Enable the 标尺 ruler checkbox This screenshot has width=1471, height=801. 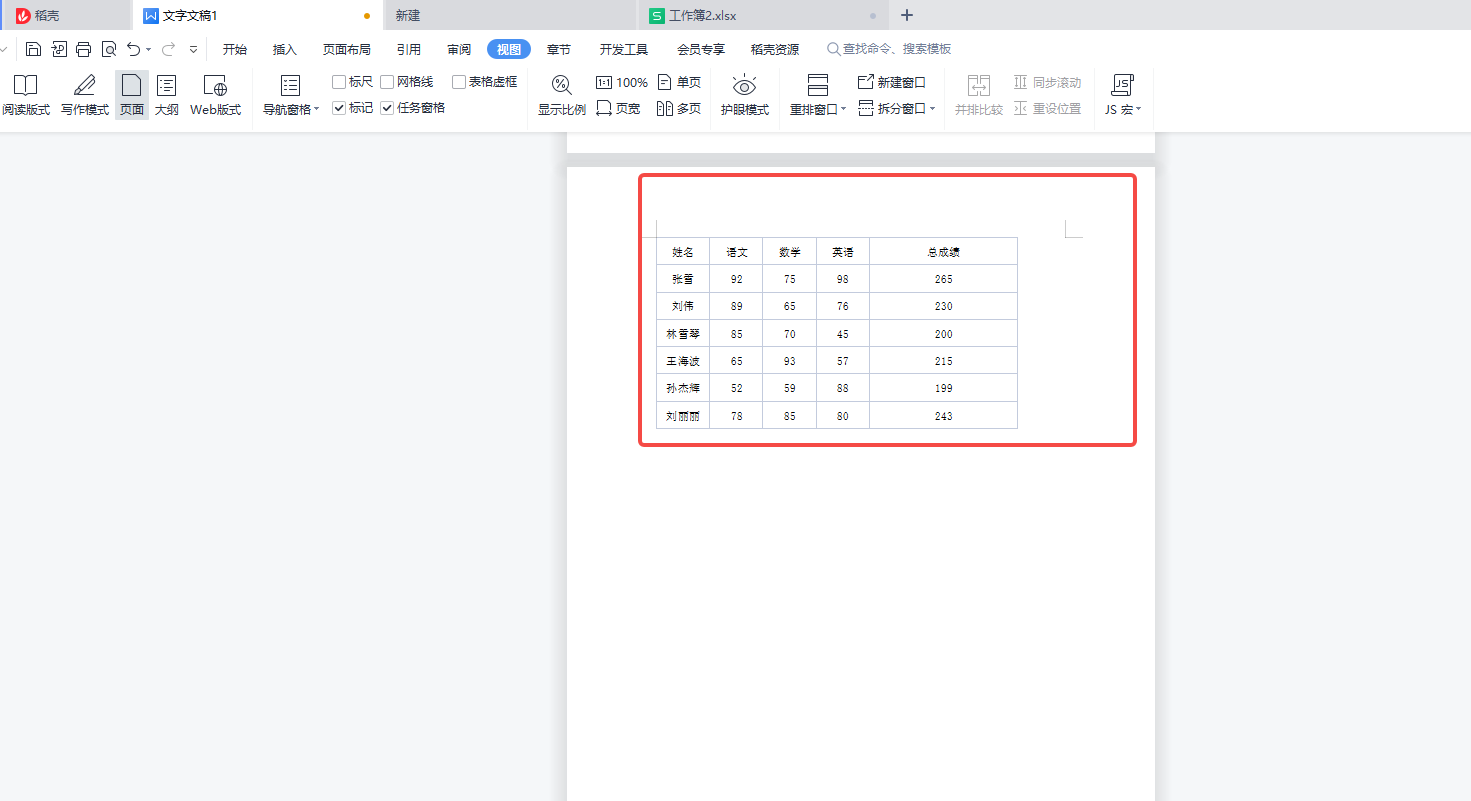click(339, 81)
